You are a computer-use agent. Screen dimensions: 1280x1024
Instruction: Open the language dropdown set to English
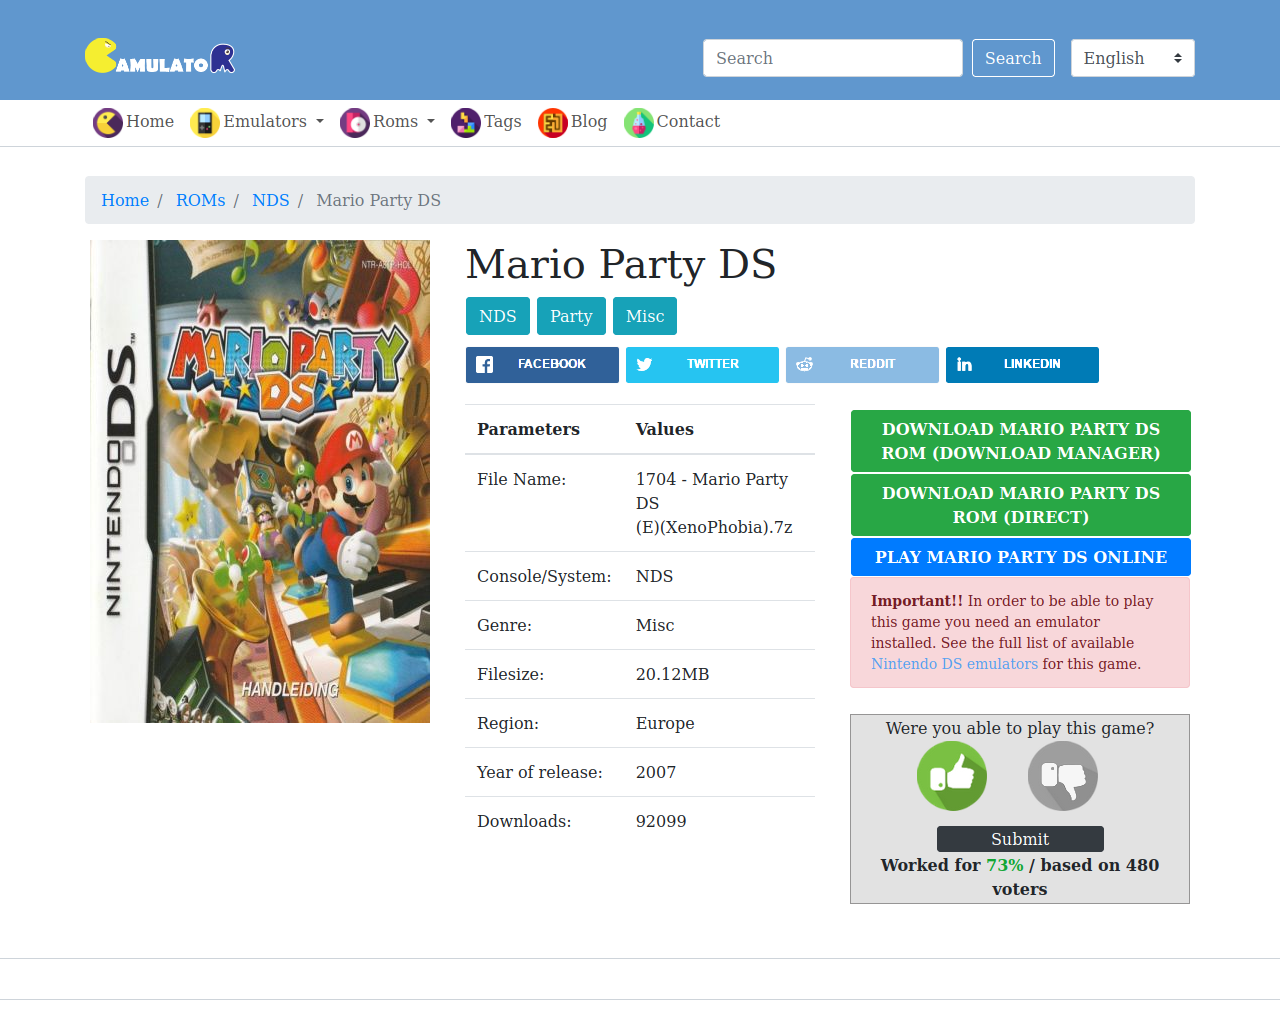pos(1133,58)
